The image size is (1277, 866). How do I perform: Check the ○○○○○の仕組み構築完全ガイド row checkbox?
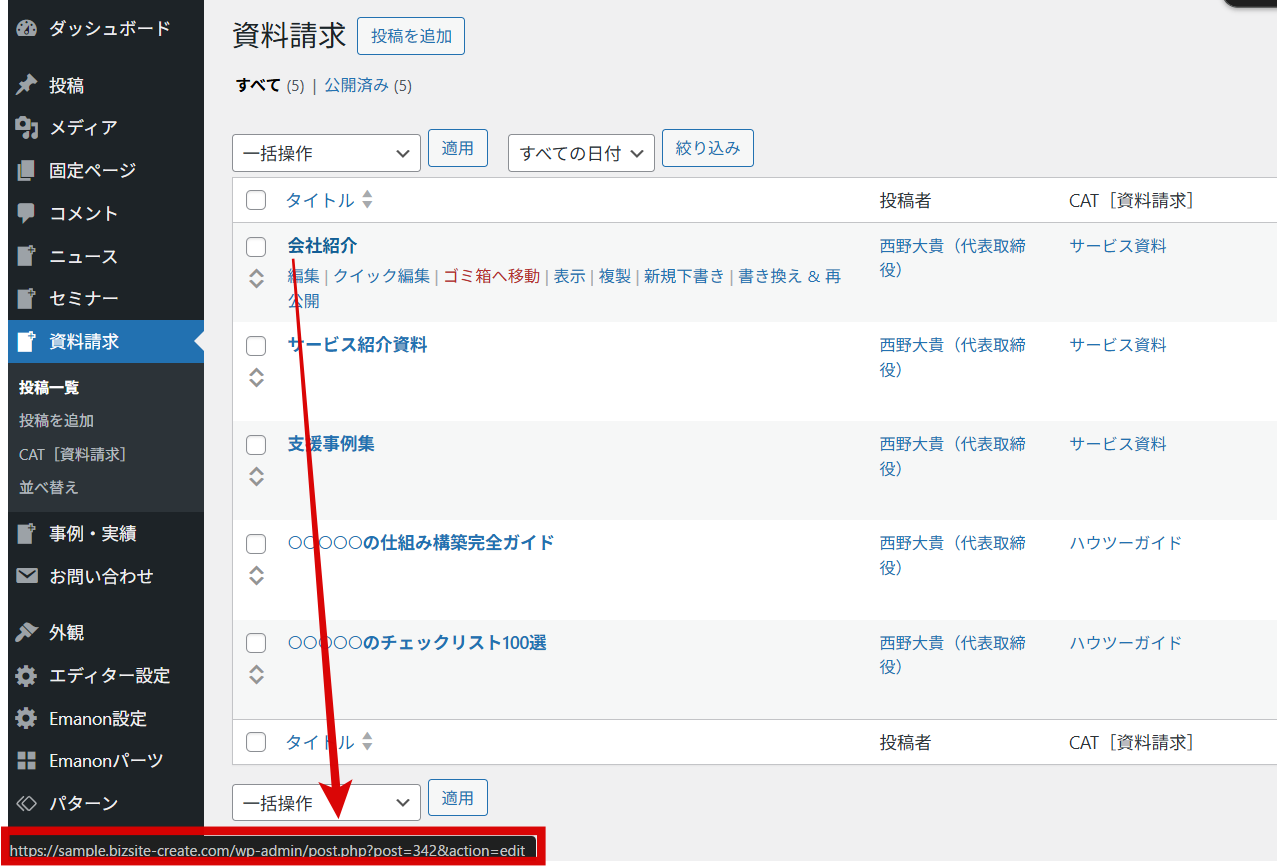click(256, 544)
